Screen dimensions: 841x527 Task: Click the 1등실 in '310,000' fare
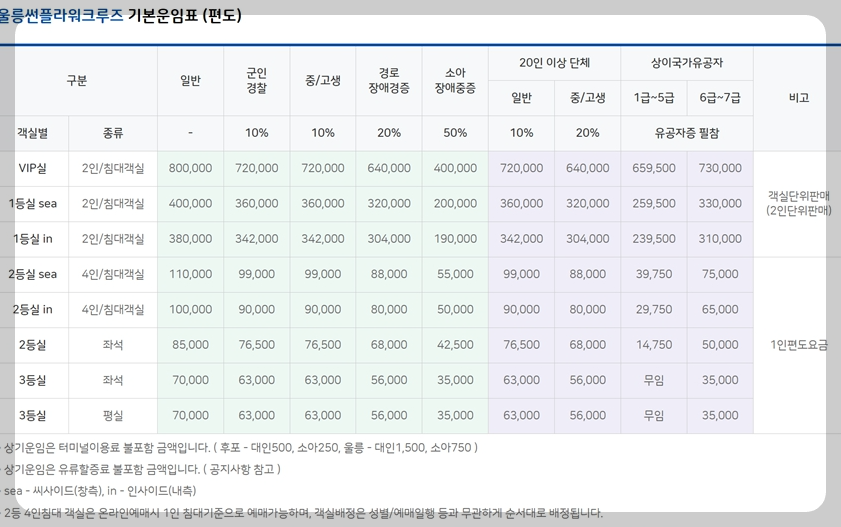pos(720,239)
